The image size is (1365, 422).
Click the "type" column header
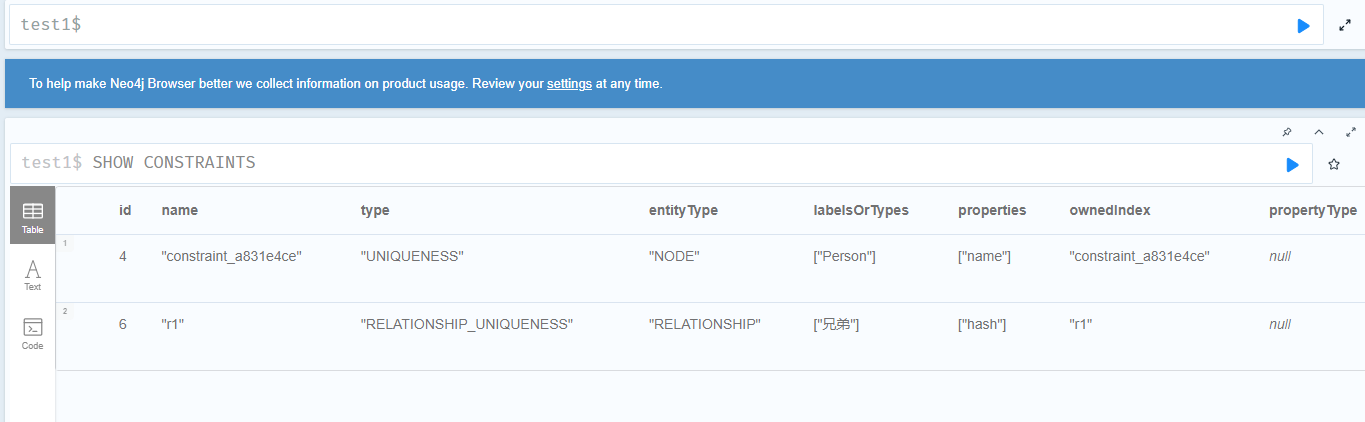[x=375, y=211]
